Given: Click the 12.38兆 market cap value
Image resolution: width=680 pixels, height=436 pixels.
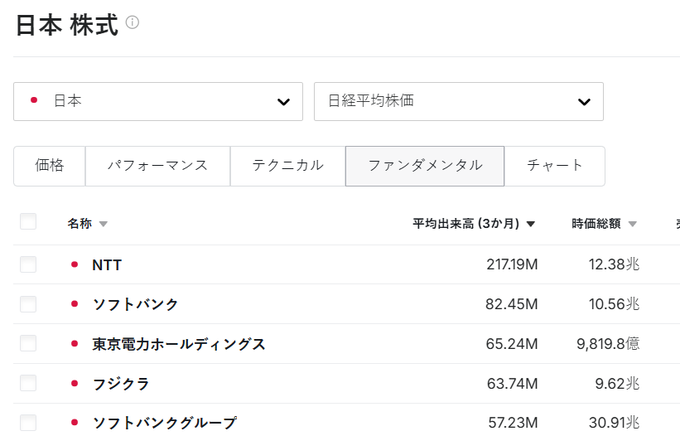Looking at the screenshot, I should coord(614,264).
